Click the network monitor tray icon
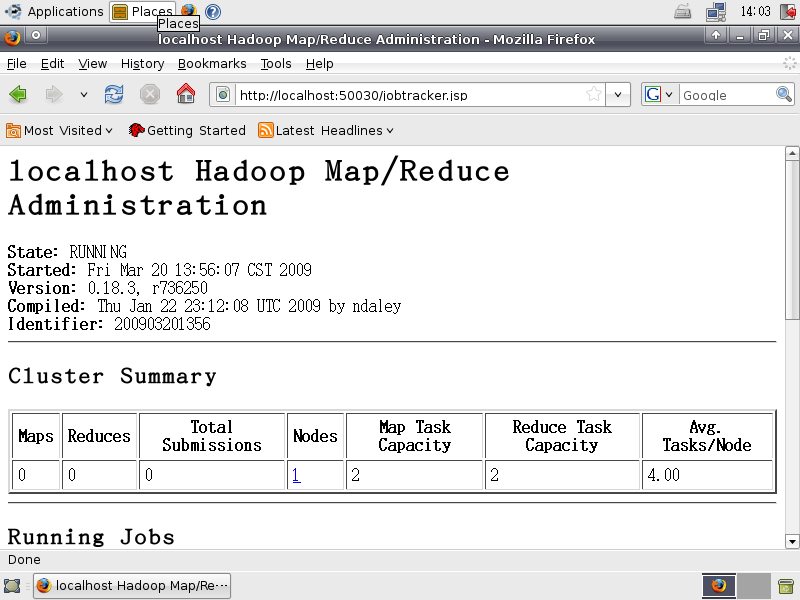 tap(716, 11)
